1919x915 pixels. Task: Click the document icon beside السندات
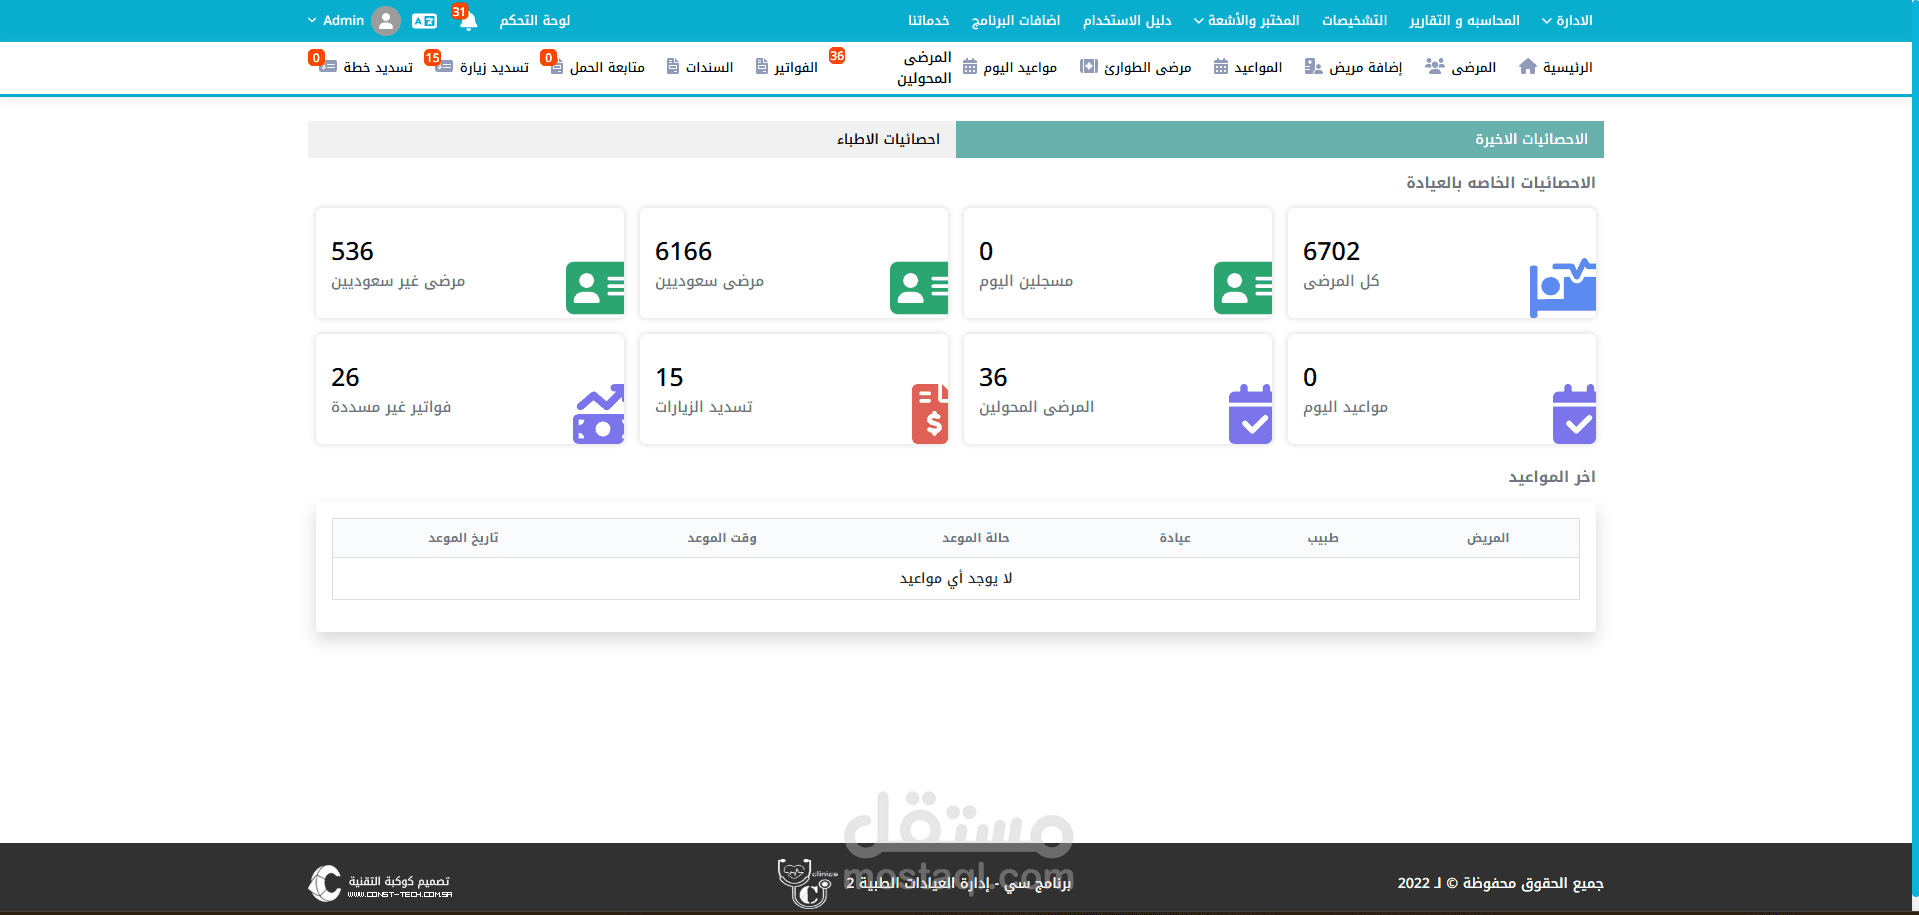click(673, 67)
